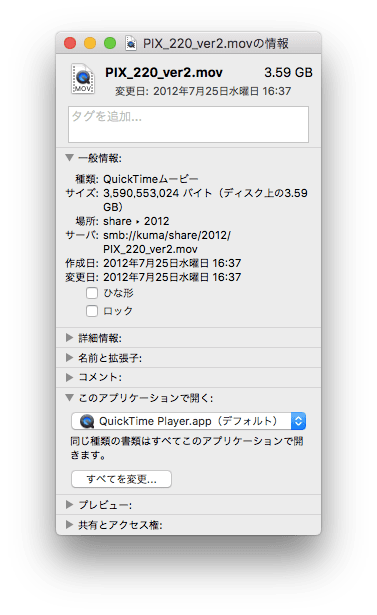The image size is (377, 615).
Task: Enable the ロック checkbox
Action: [92, 311]
